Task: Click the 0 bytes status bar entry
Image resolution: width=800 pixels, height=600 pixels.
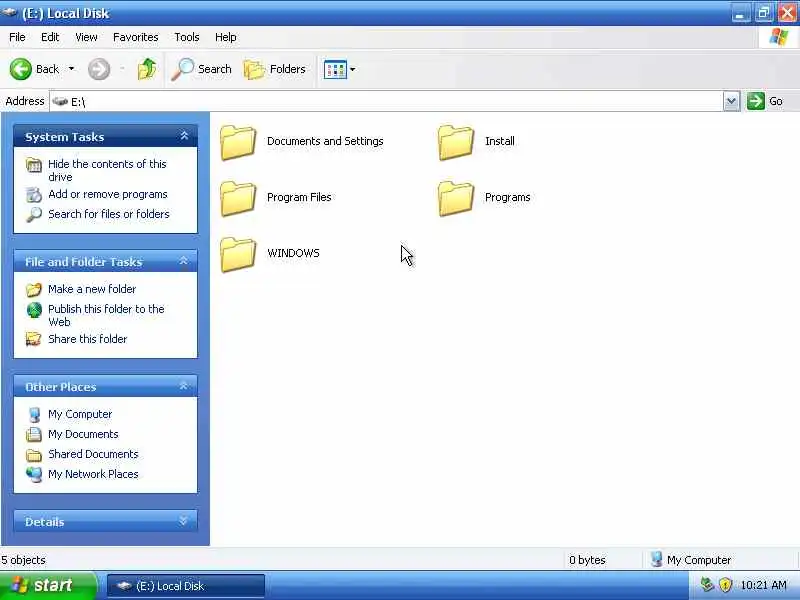Action: [587, 560]
